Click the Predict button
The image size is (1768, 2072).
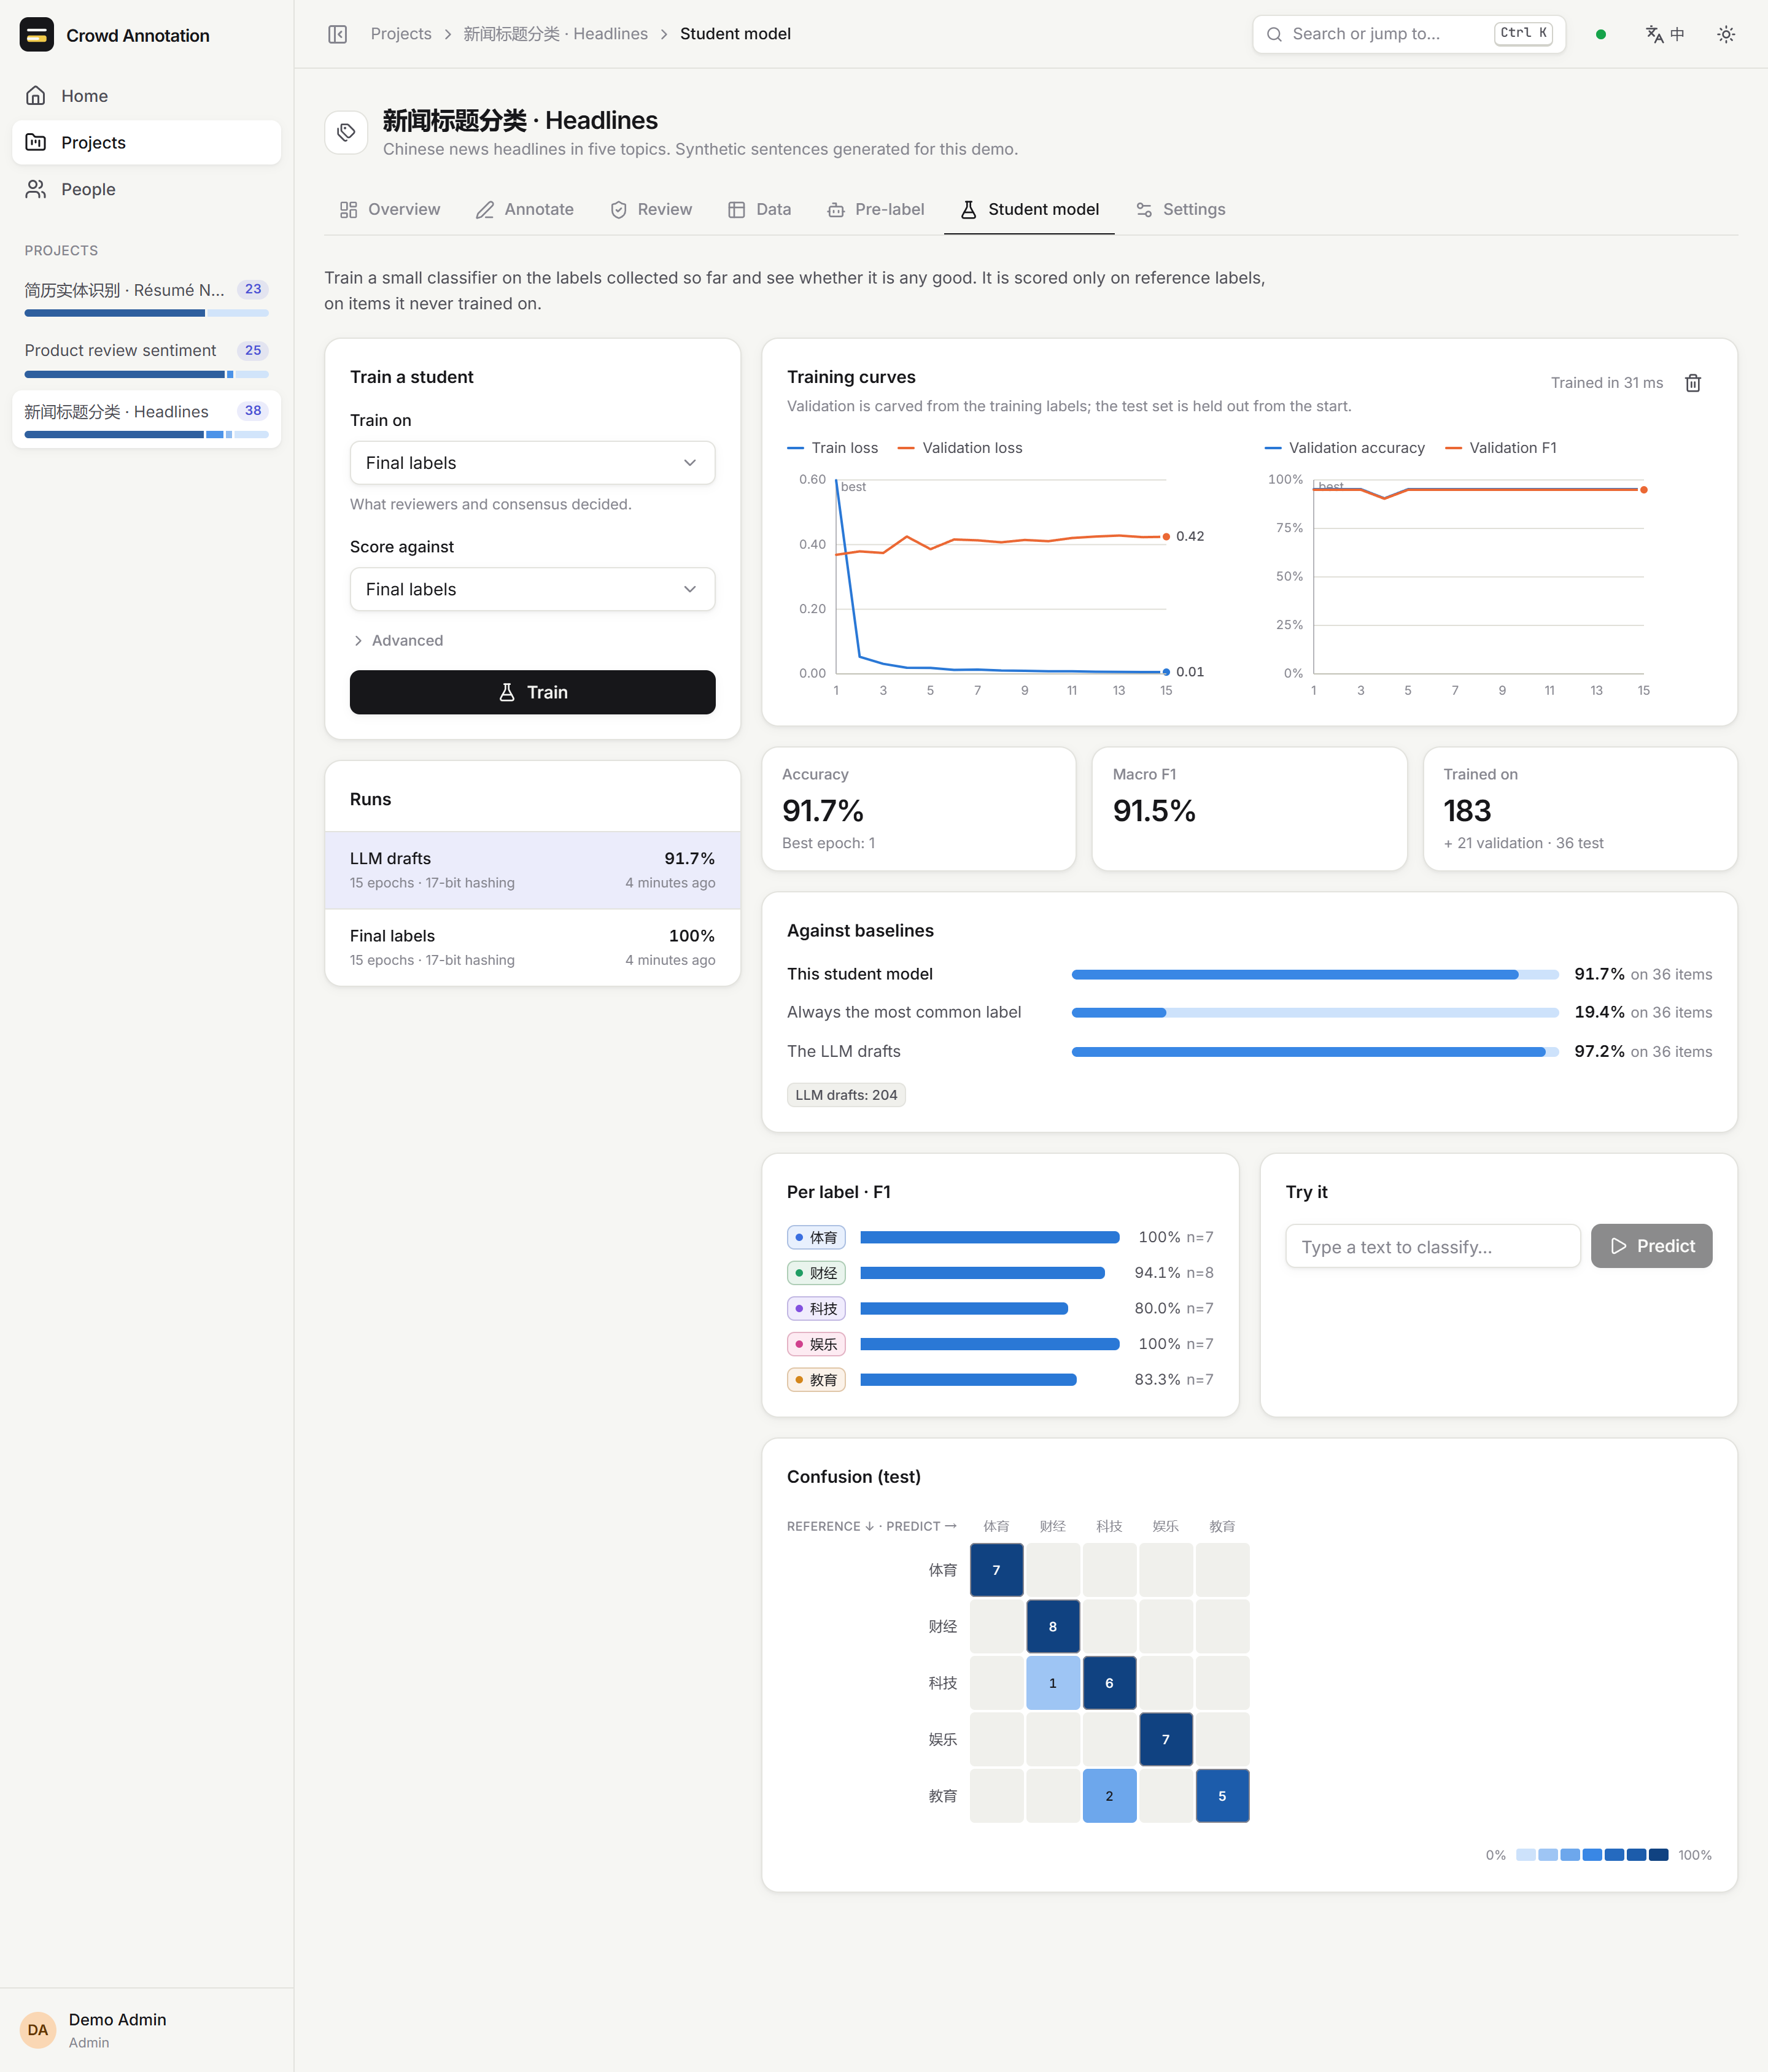click(x=1651, y=1246)
